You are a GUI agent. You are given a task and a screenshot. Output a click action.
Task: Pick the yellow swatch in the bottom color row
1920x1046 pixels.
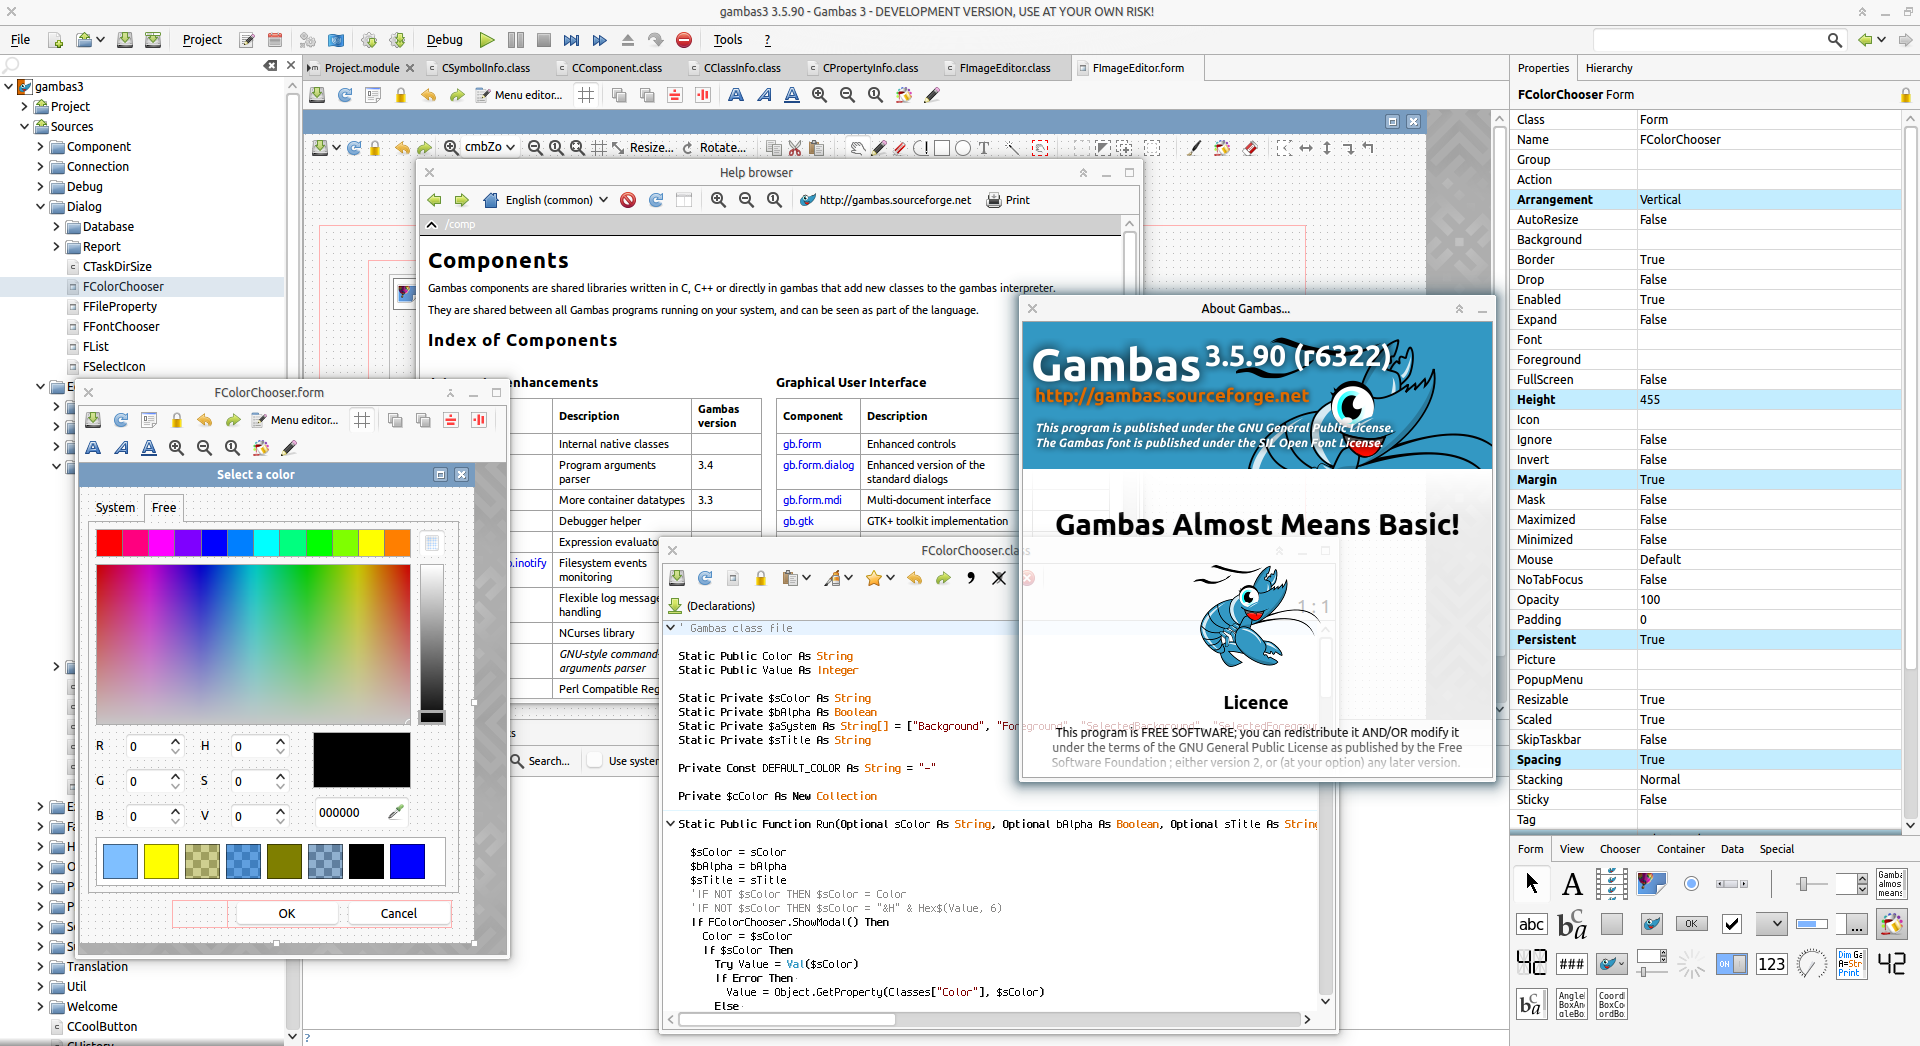pos(161,861)
